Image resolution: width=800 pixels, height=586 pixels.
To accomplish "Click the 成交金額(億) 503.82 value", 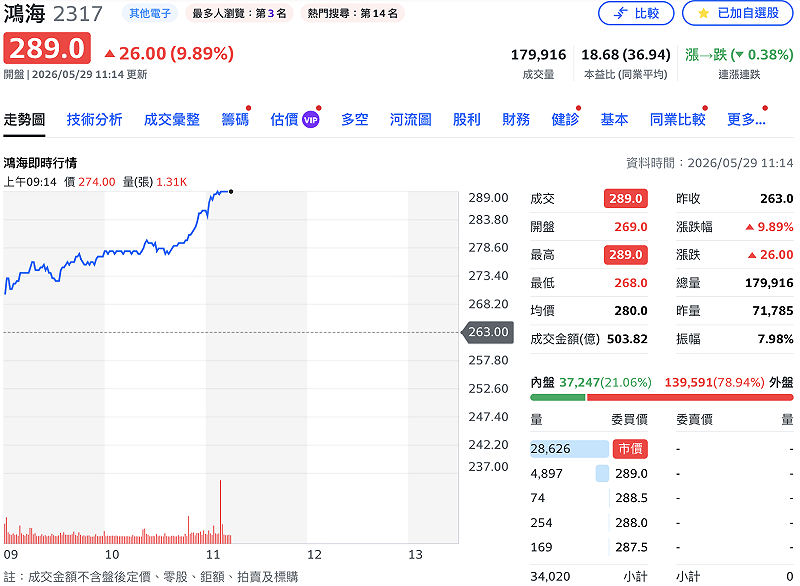I will click(x=627, y=339).
